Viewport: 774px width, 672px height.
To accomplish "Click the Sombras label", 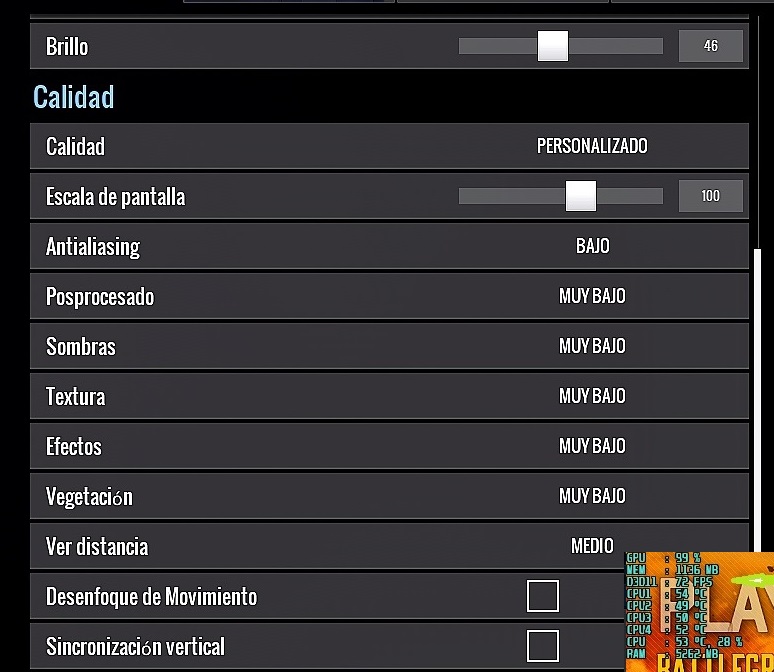I will coord(81,346).
